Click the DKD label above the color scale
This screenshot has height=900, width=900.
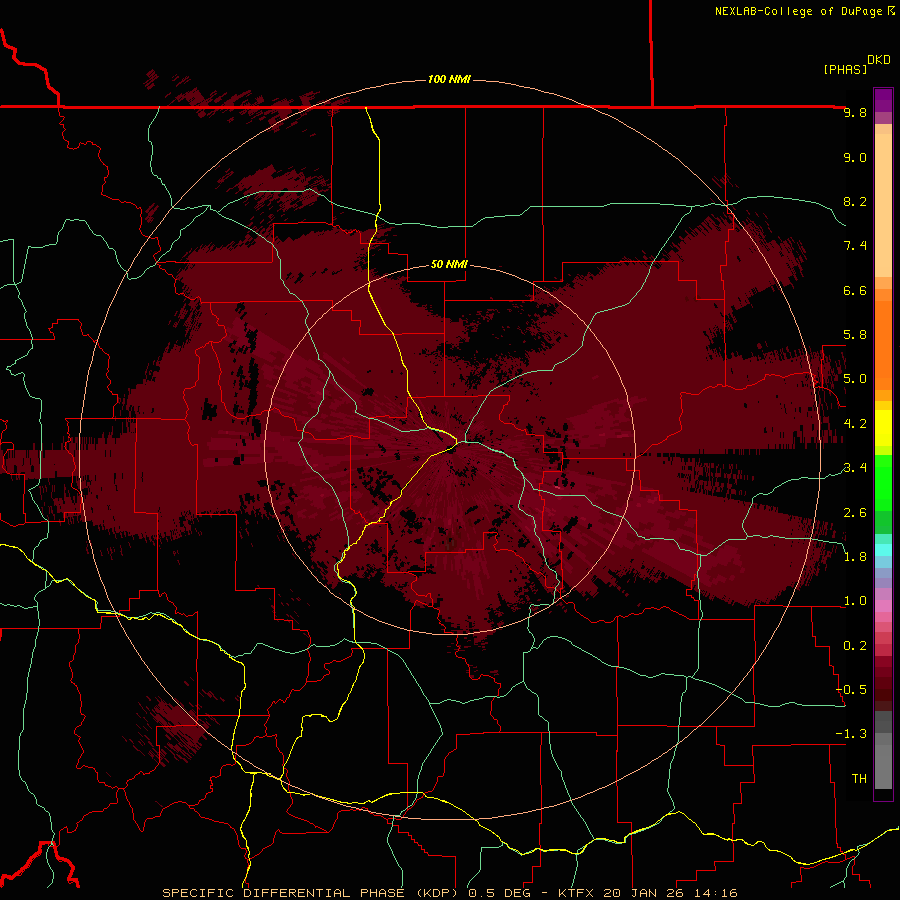(879, 60)
